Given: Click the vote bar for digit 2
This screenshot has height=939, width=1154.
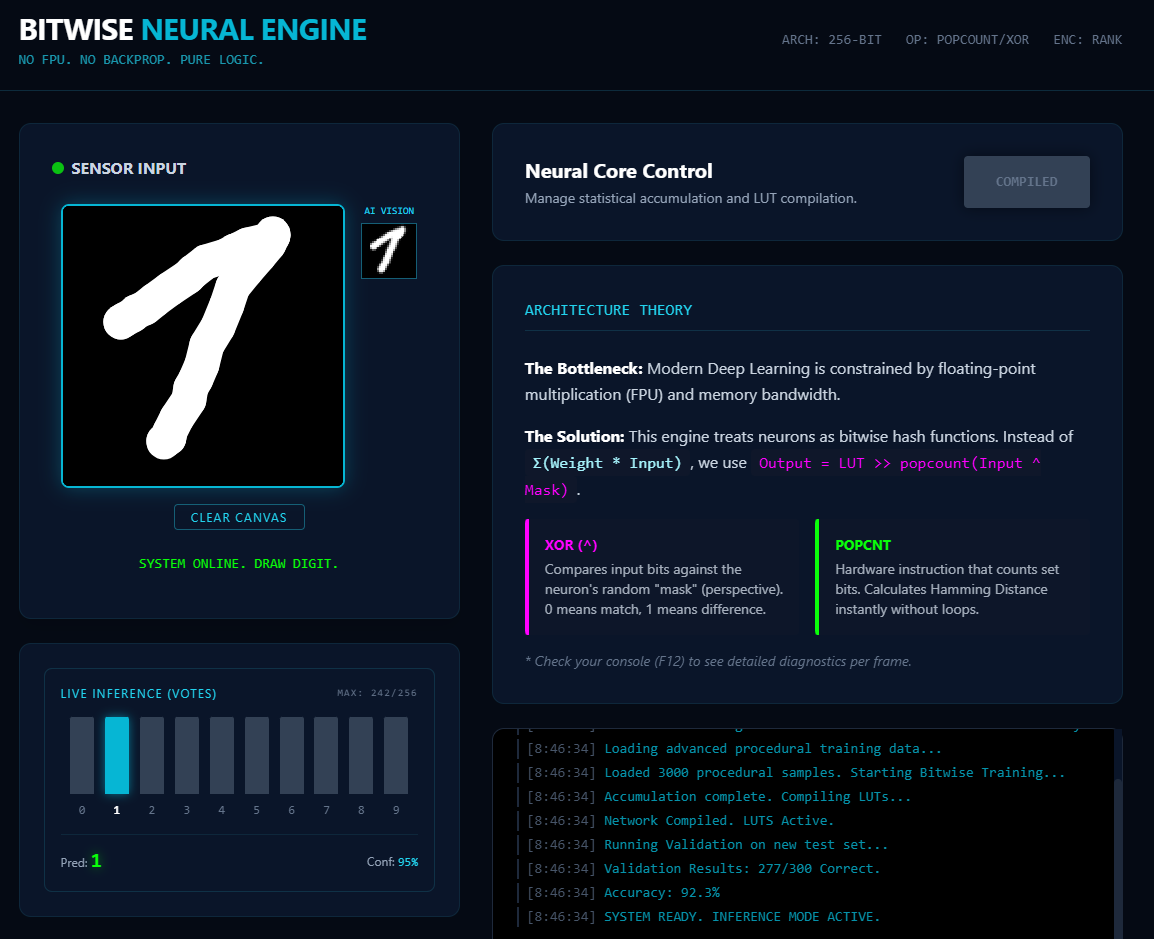Looking at the screenshot, I should point(152,755).
